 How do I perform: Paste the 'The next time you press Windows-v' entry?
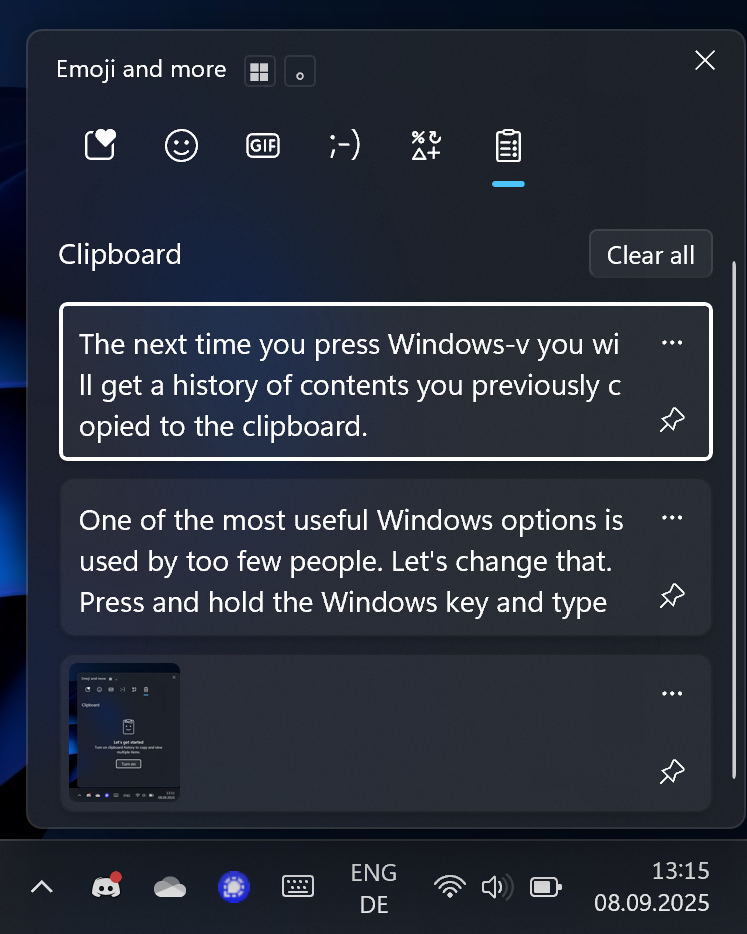coord(385,382)
